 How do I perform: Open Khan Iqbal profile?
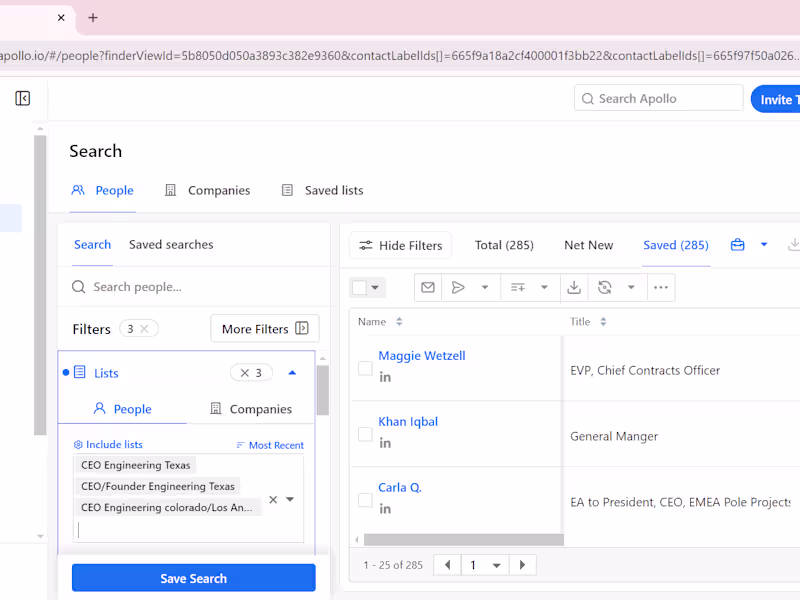click(408, 421)
